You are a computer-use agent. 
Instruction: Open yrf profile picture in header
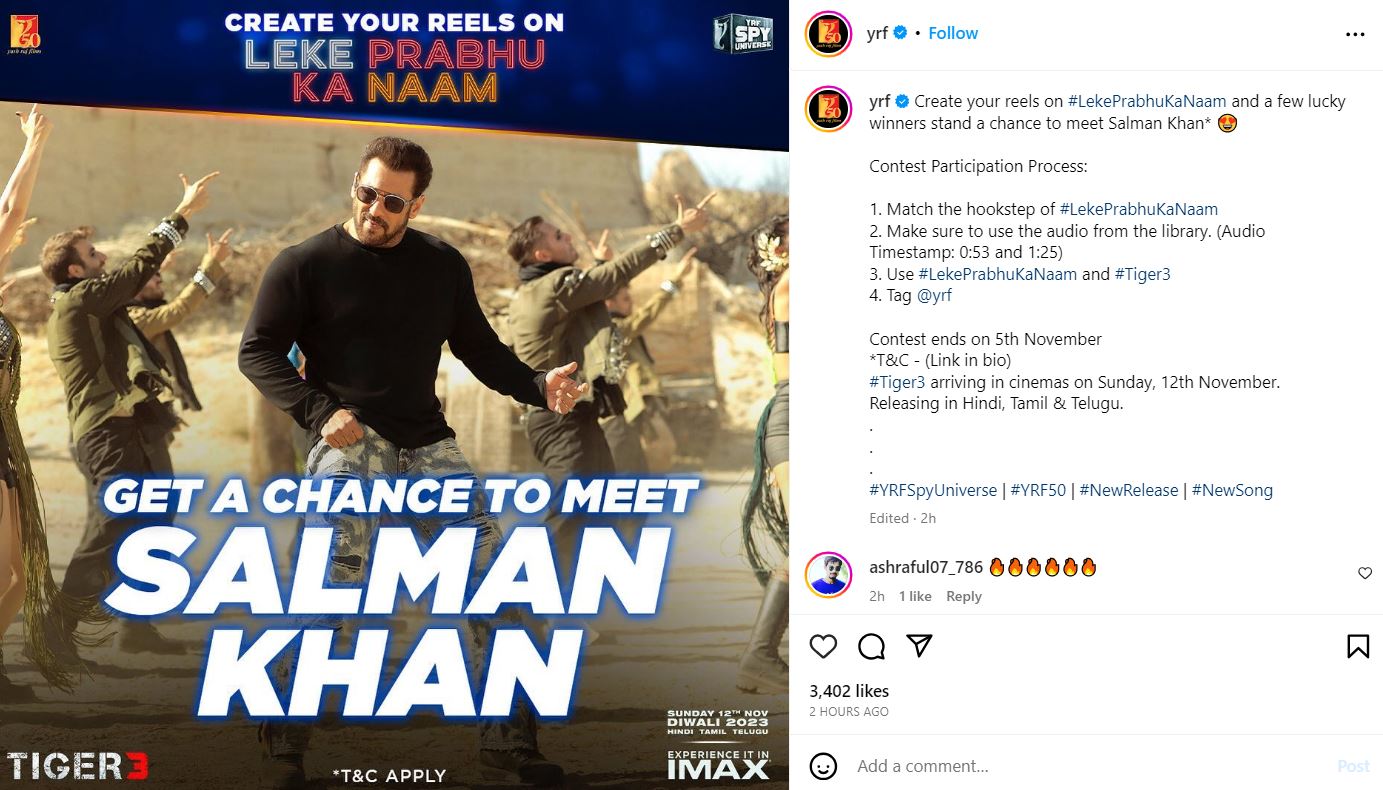pos(828,34)
